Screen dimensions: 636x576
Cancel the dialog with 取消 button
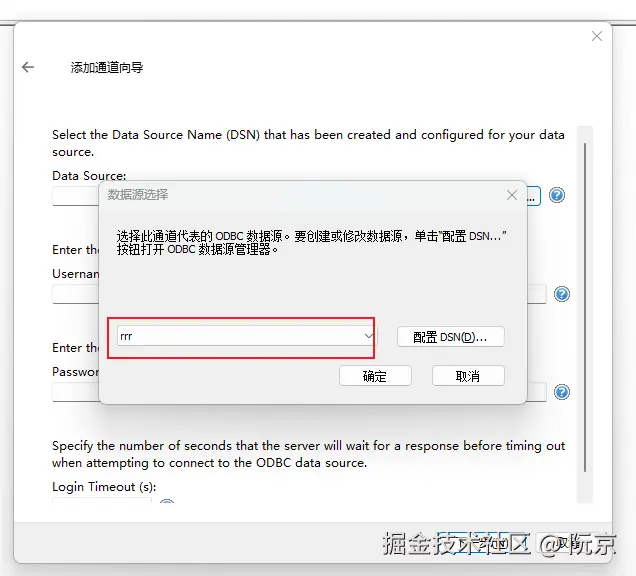tap(468, 376)
